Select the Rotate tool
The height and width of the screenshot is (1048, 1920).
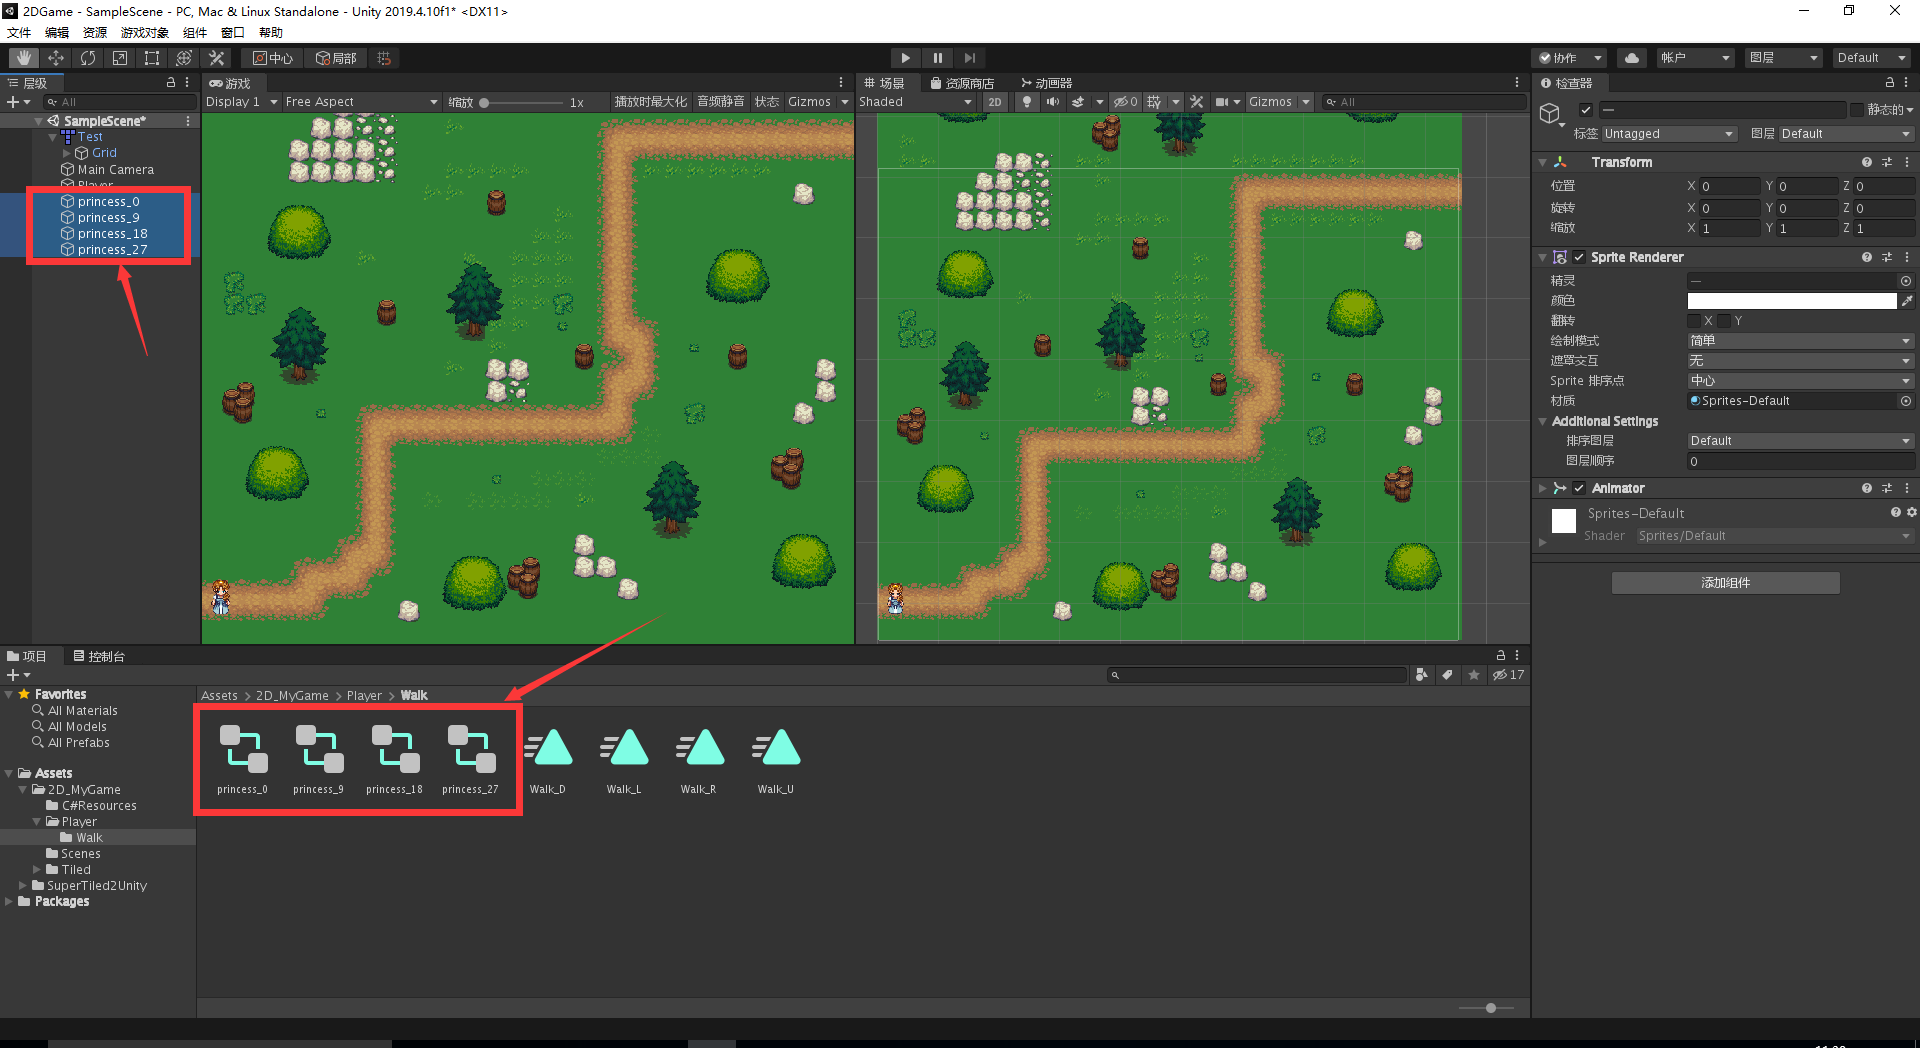[88, 57]
